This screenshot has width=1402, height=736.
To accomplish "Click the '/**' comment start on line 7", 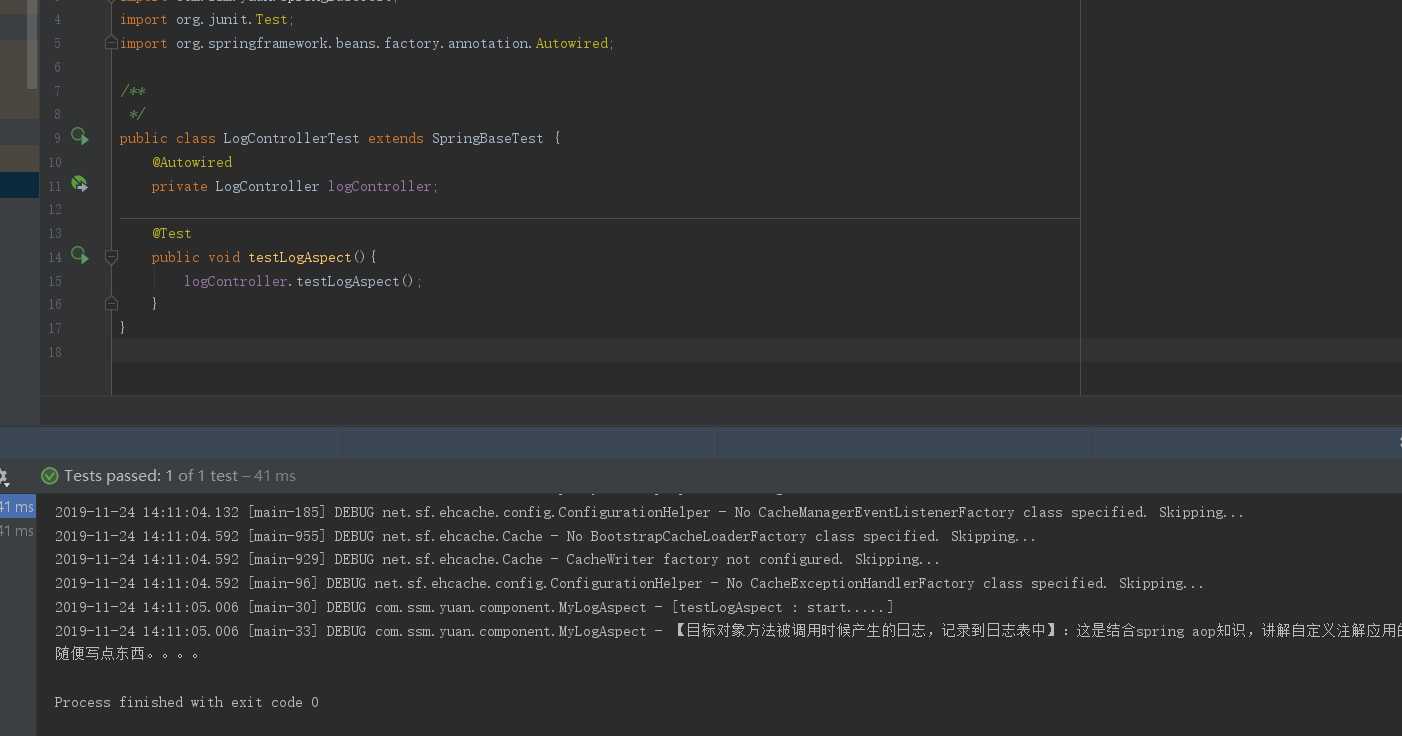I will [x=132, y=91].
